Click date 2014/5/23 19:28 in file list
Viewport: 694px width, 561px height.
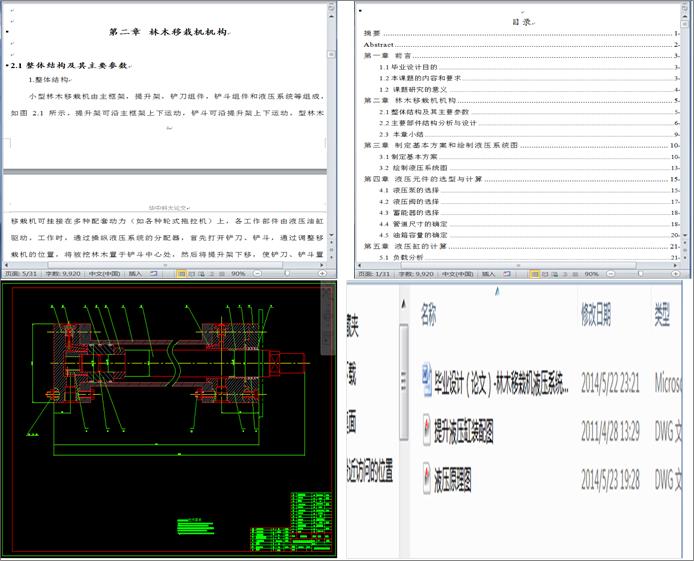(610, 480)
